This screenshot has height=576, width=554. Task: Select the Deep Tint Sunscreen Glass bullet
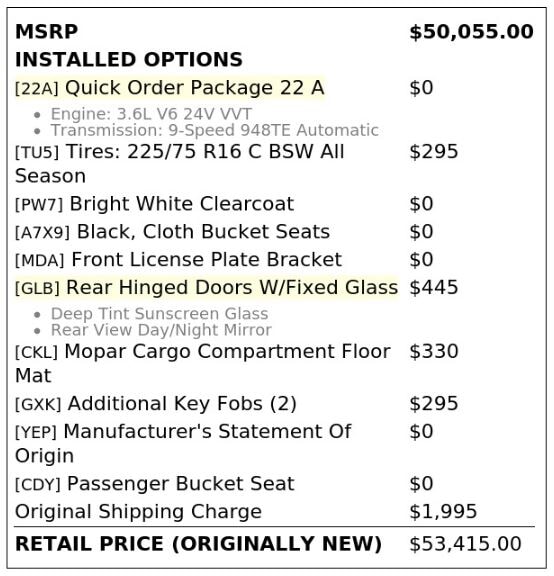point(159,314)
